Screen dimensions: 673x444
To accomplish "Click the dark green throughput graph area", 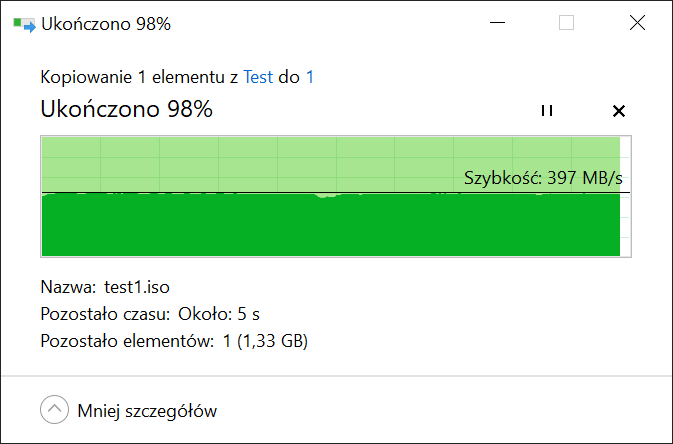I will (330, 225).
